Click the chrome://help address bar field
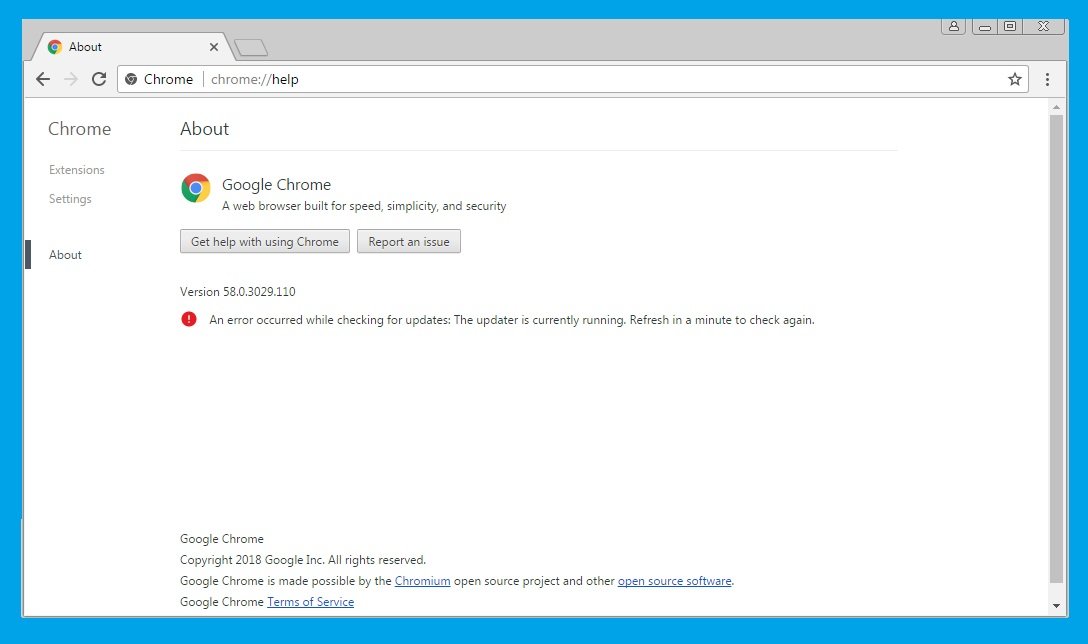The height and width of the screenshot is (644, 1088). (x=572, y=79)
